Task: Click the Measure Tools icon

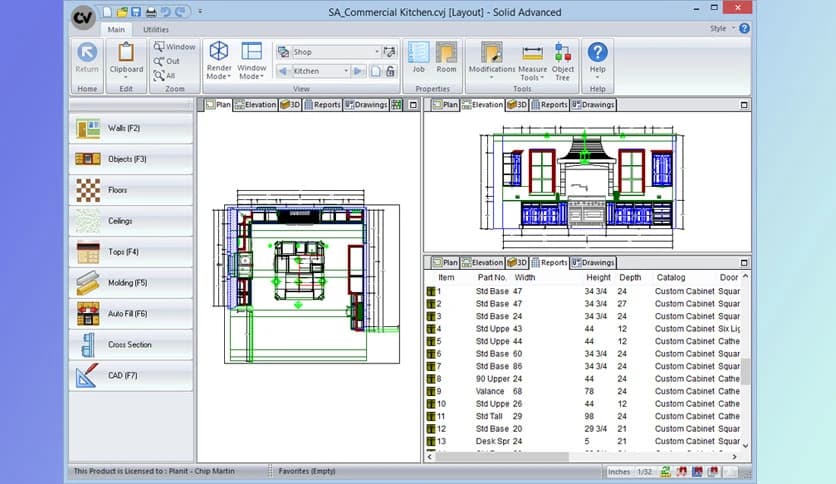Action: pyautogui.click(x=532, y=53)
